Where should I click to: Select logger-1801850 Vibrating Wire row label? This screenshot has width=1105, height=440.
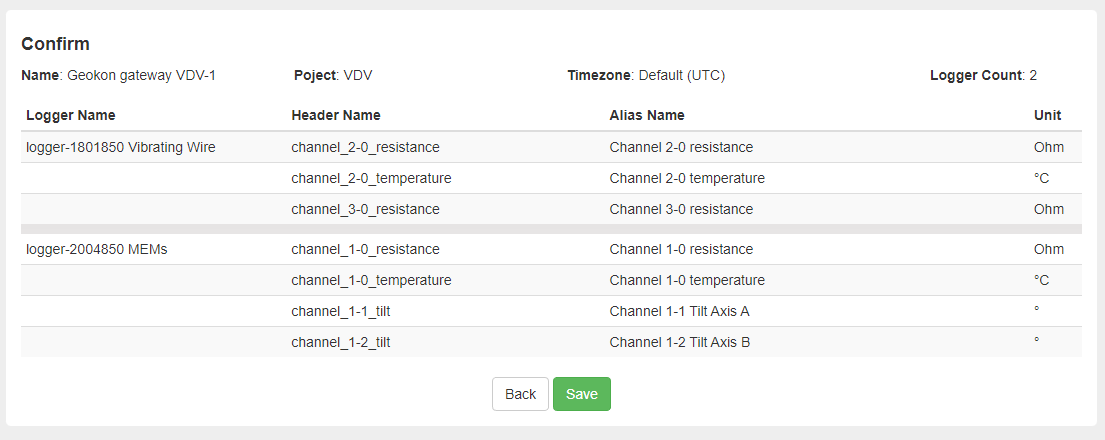[x=121, y=147]
